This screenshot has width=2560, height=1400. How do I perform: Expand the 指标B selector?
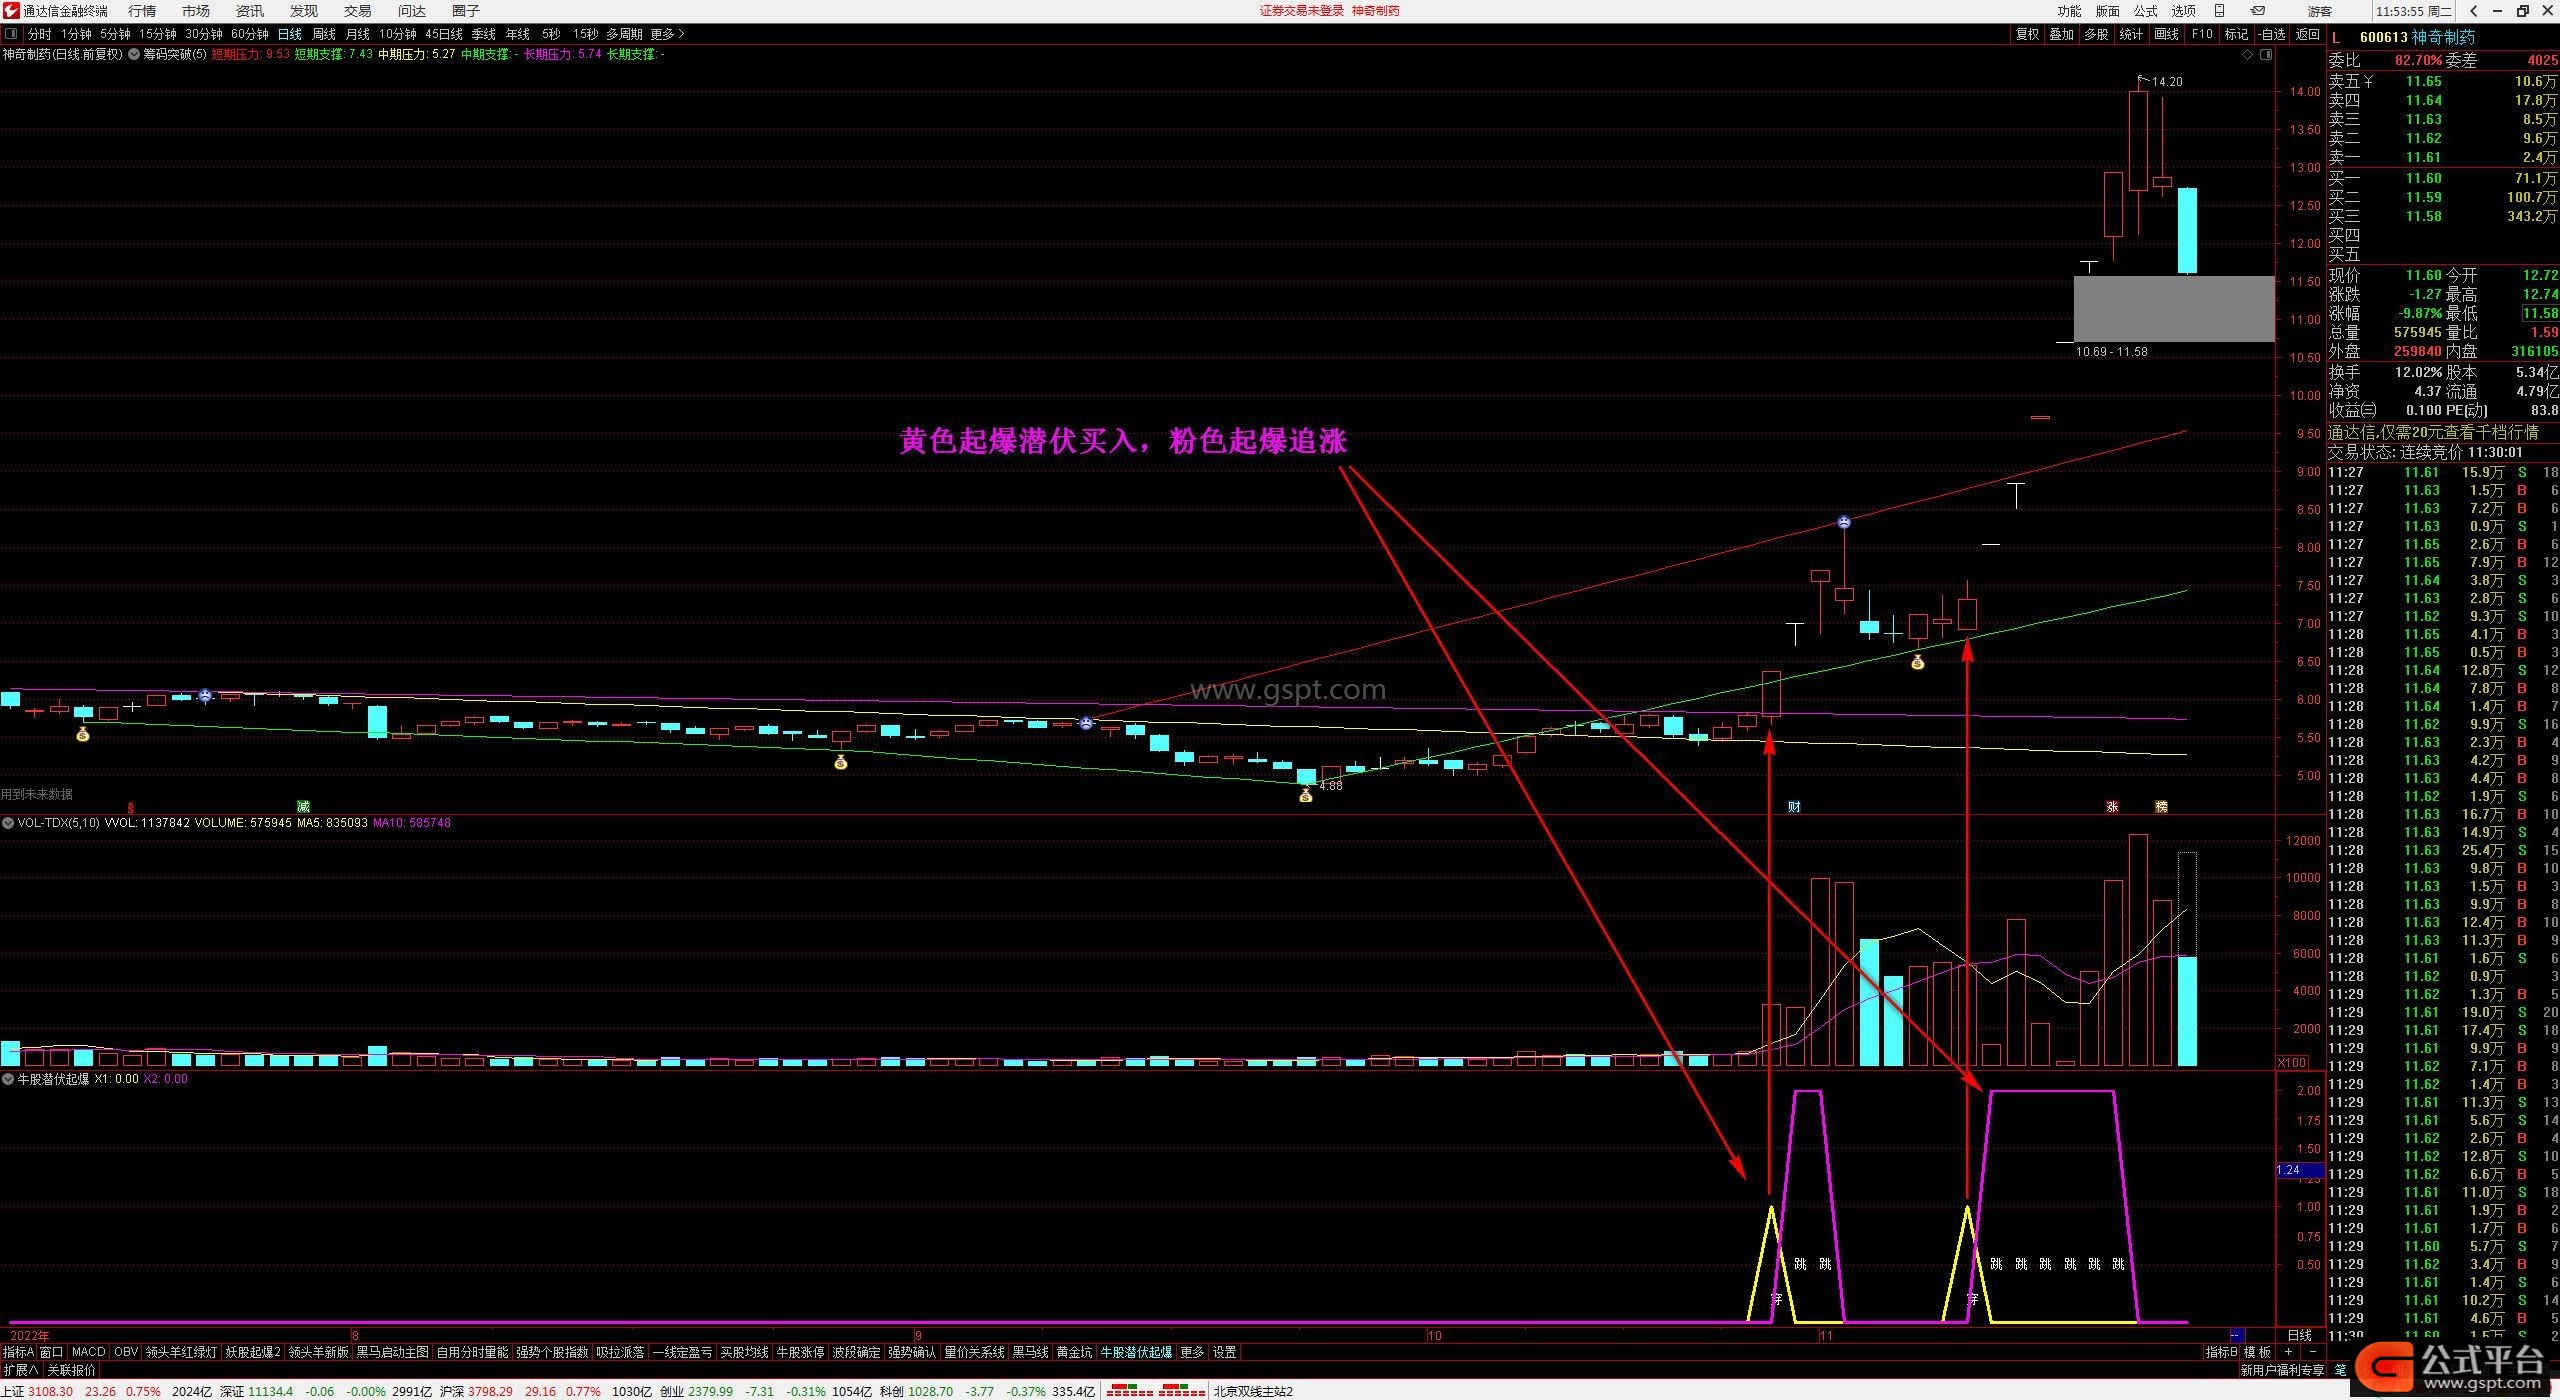[x=2222, y=1352]
